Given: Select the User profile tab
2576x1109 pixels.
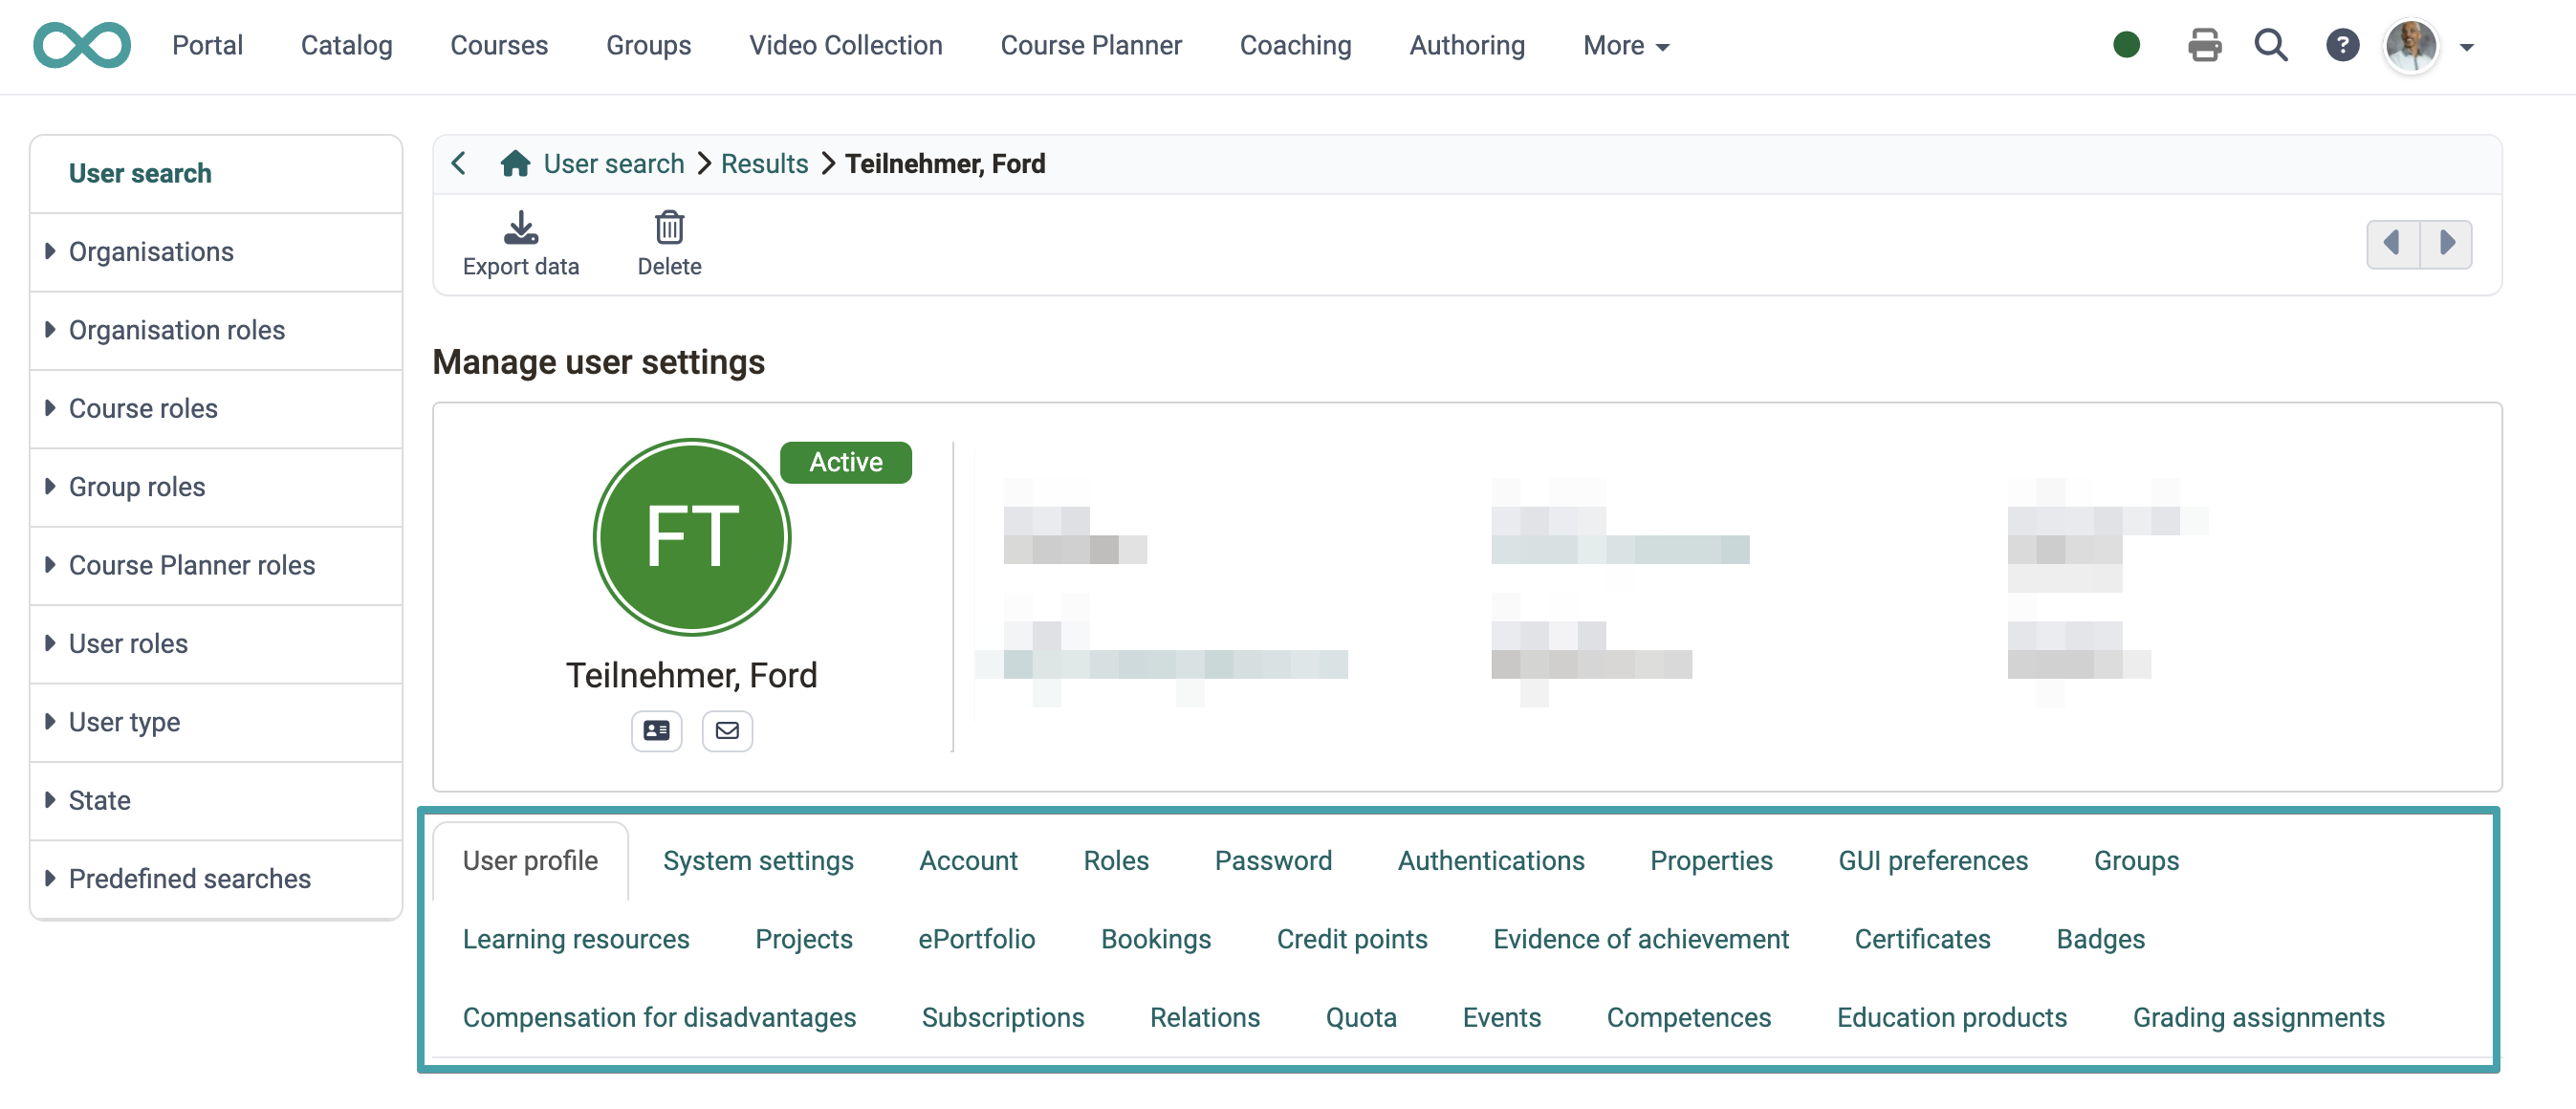Looking at the screenshot, I should (x=530, y=861).
